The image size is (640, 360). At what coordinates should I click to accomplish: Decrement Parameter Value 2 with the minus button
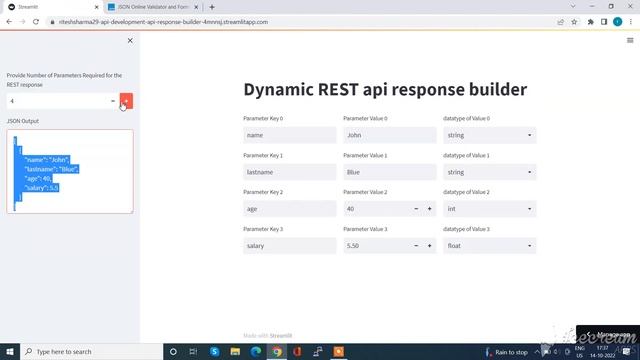[x=416, y=209]
